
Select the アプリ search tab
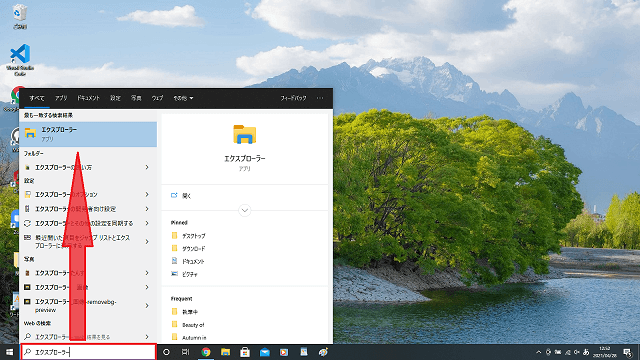[61, 98]
